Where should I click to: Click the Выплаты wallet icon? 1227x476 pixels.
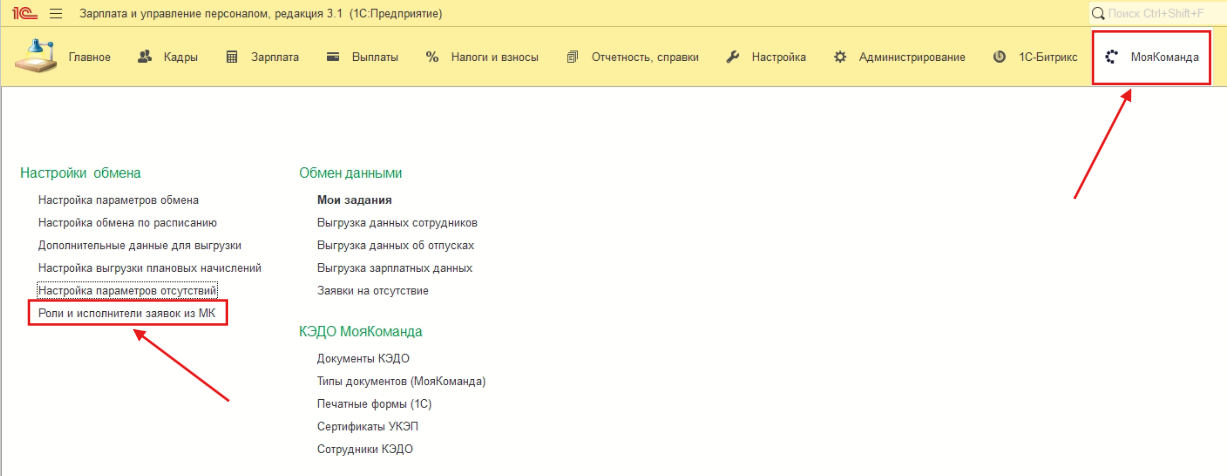(334, 57)
